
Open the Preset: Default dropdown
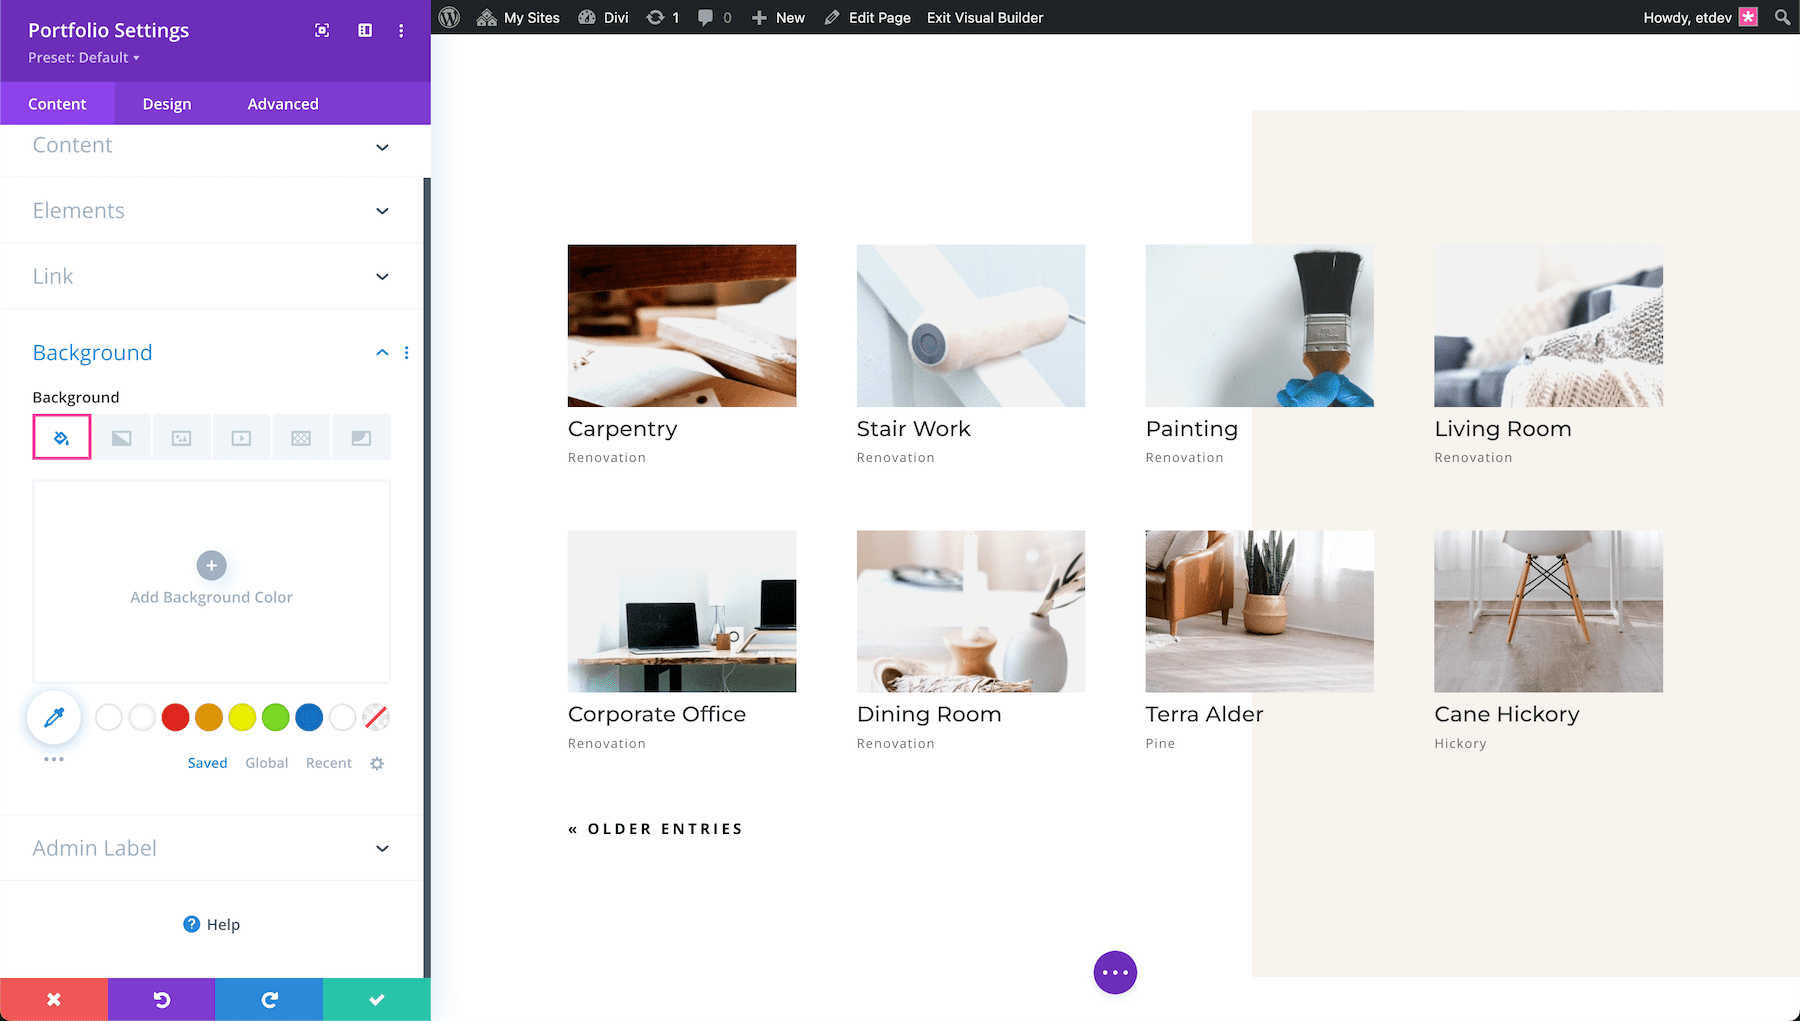coord(83,57)
